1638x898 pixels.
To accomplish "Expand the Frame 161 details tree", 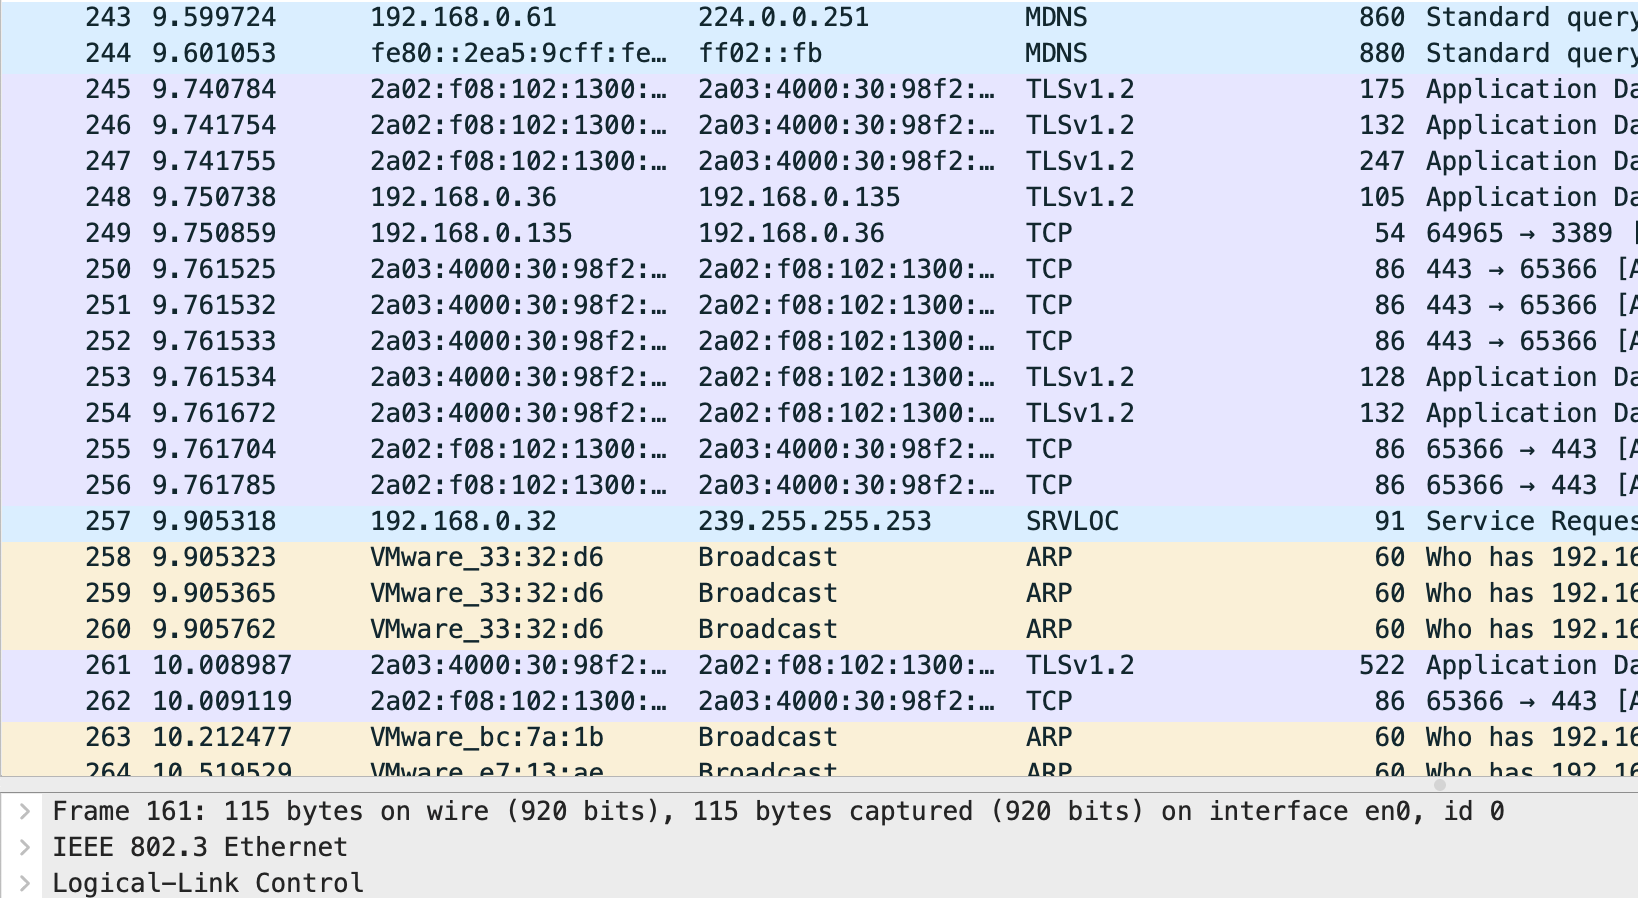I will (26, 811).
